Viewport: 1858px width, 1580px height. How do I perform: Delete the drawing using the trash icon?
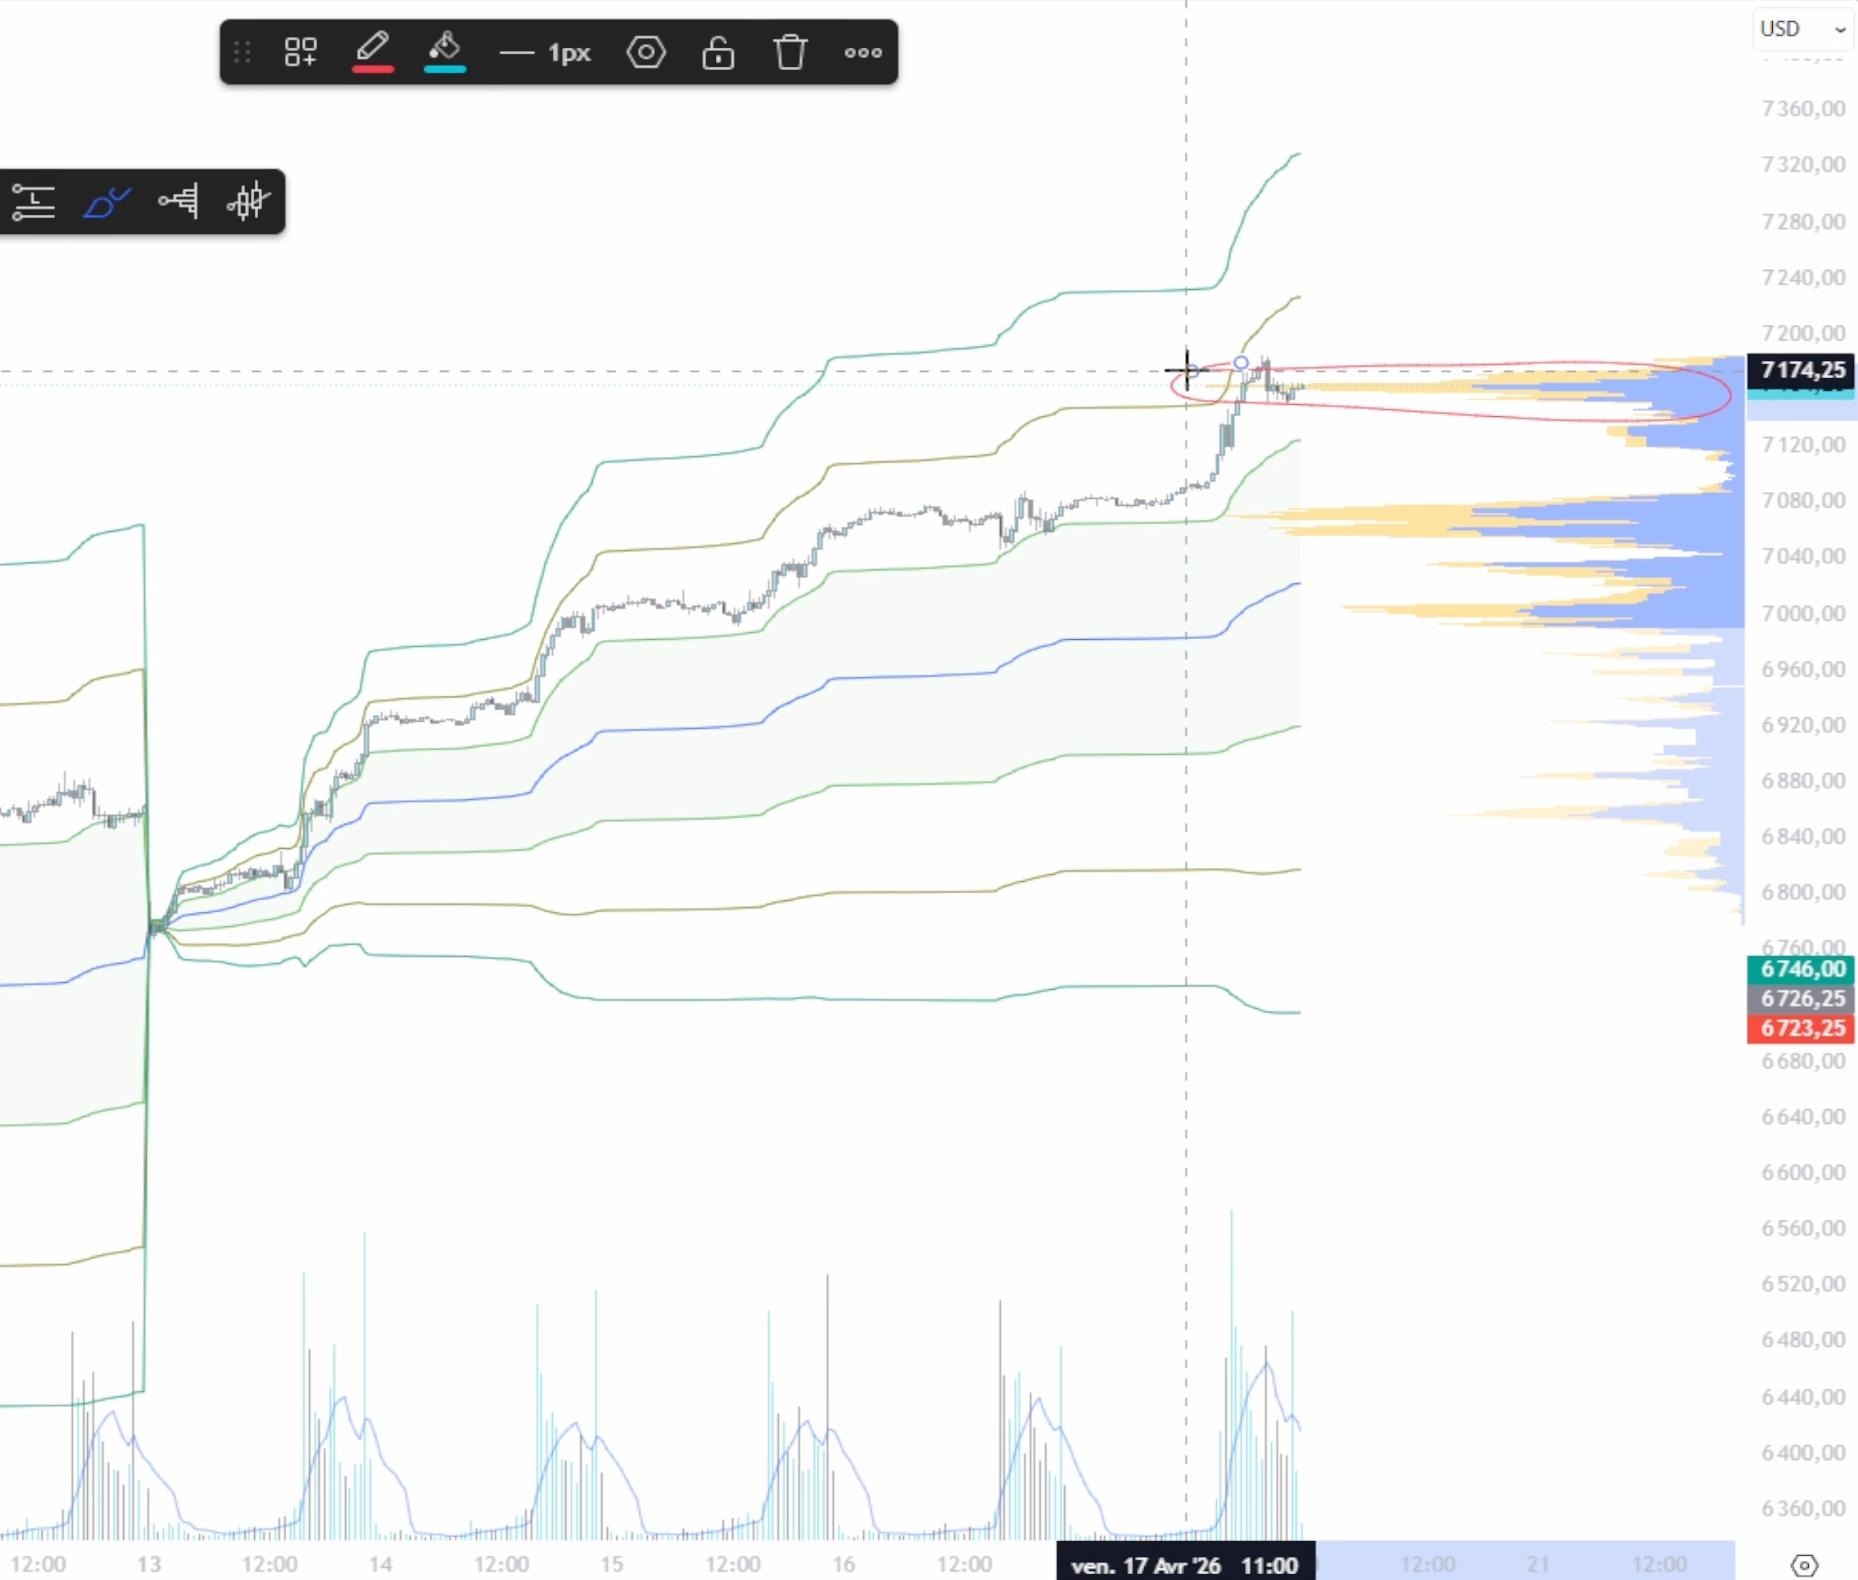click(x=791, y=52)
